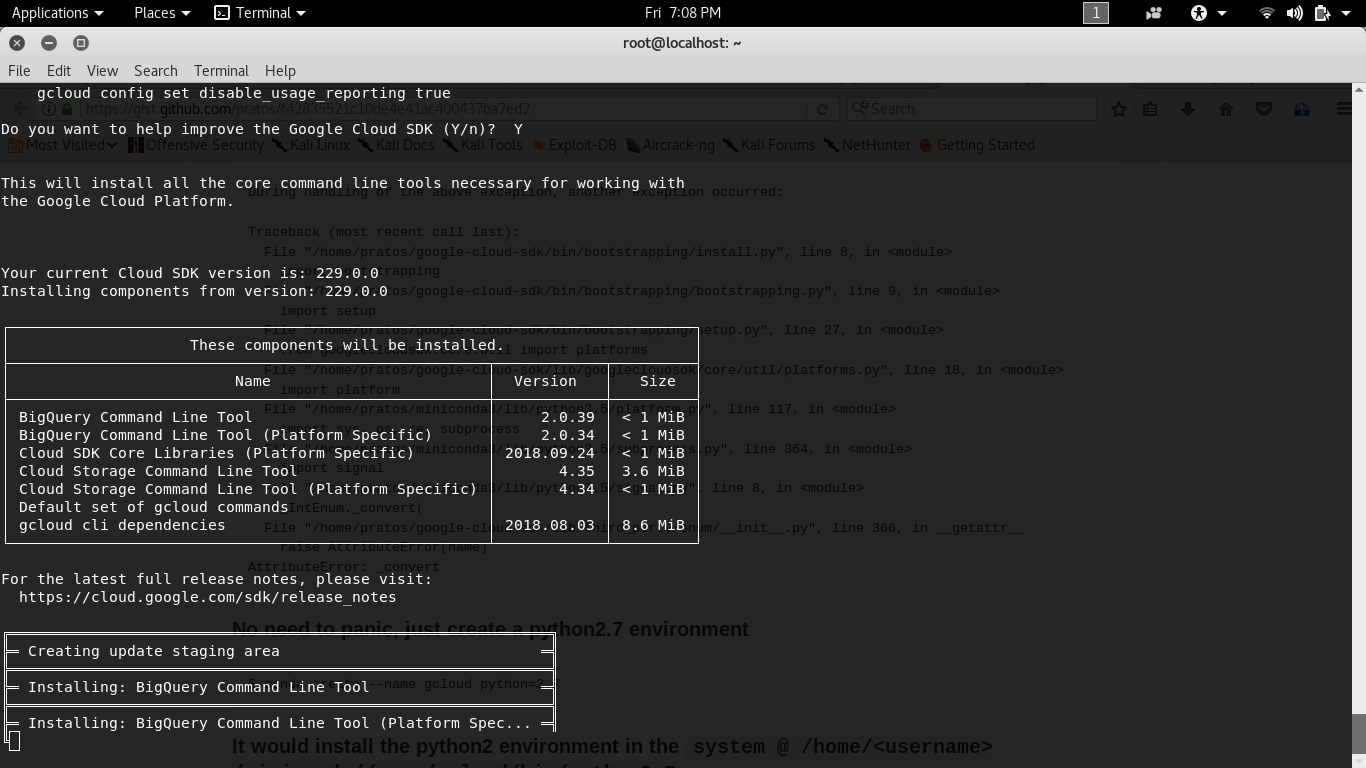Click the speaker volume icon
Image resolution: width=1366 pixels, height=768 pixels.
coord(1294,13)
